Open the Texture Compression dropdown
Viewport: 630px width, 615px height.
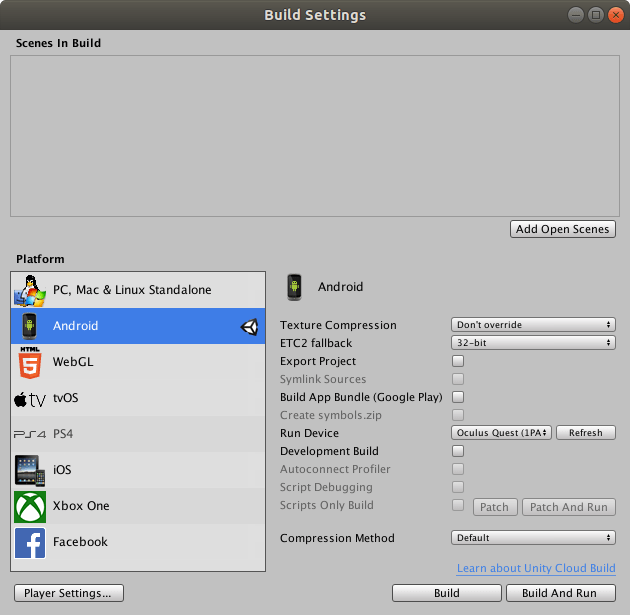click(x=533, y=325)
